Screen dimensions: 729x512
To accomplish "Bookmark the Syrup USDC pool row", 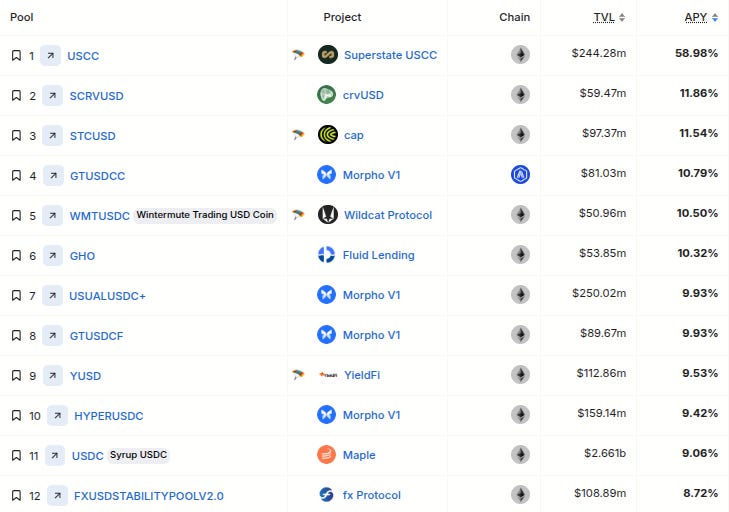I will tap(16, 456).
